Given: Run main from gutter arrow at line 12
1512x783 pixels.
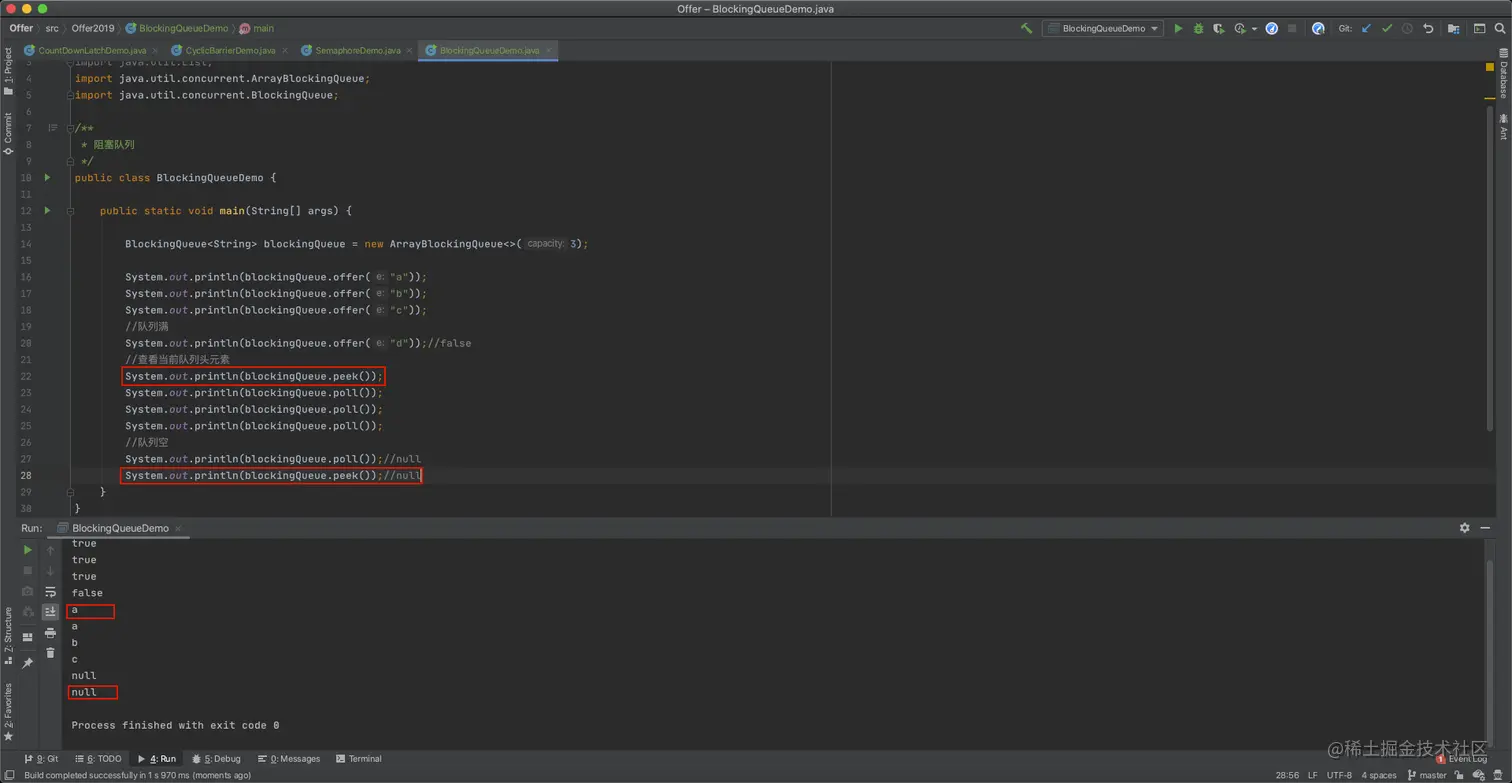Looking at the screenshot, I should [47, 211].
